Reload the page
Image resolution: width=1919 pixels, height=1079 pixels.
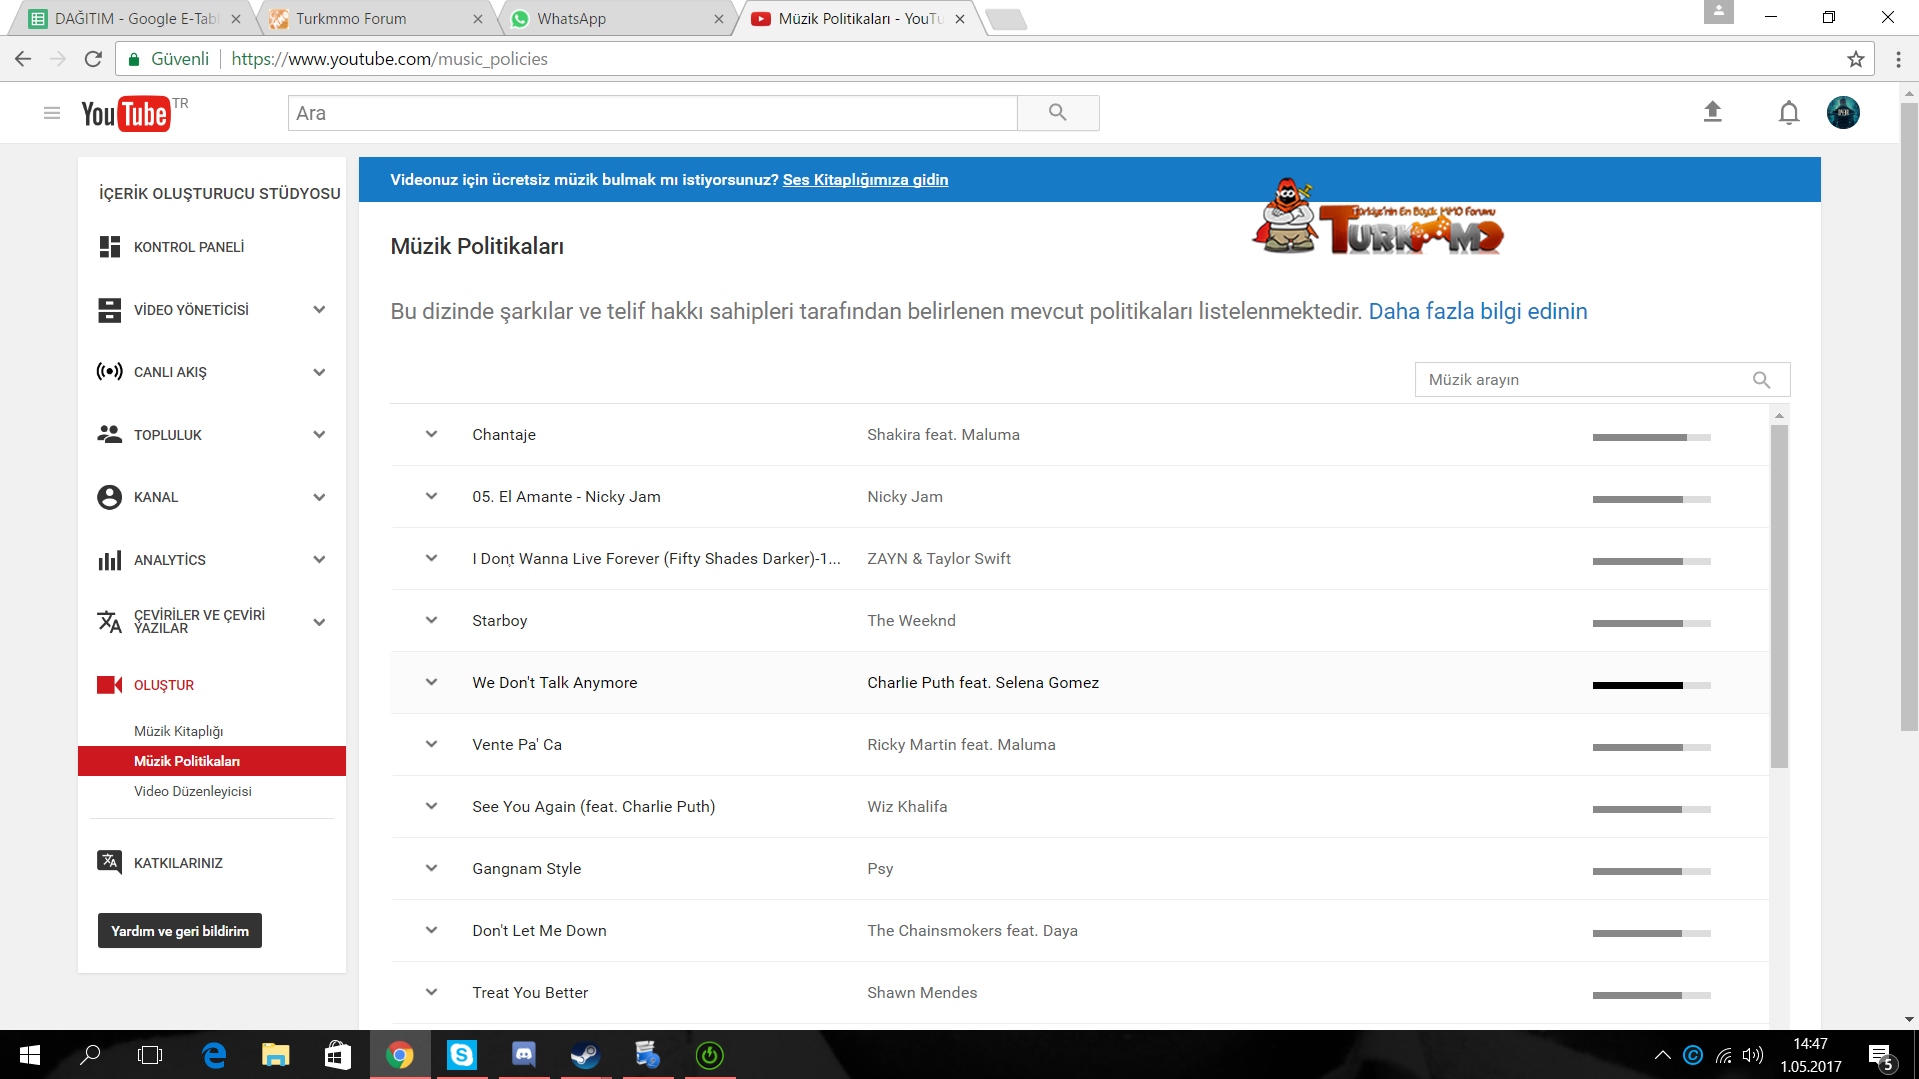(93, 59)
